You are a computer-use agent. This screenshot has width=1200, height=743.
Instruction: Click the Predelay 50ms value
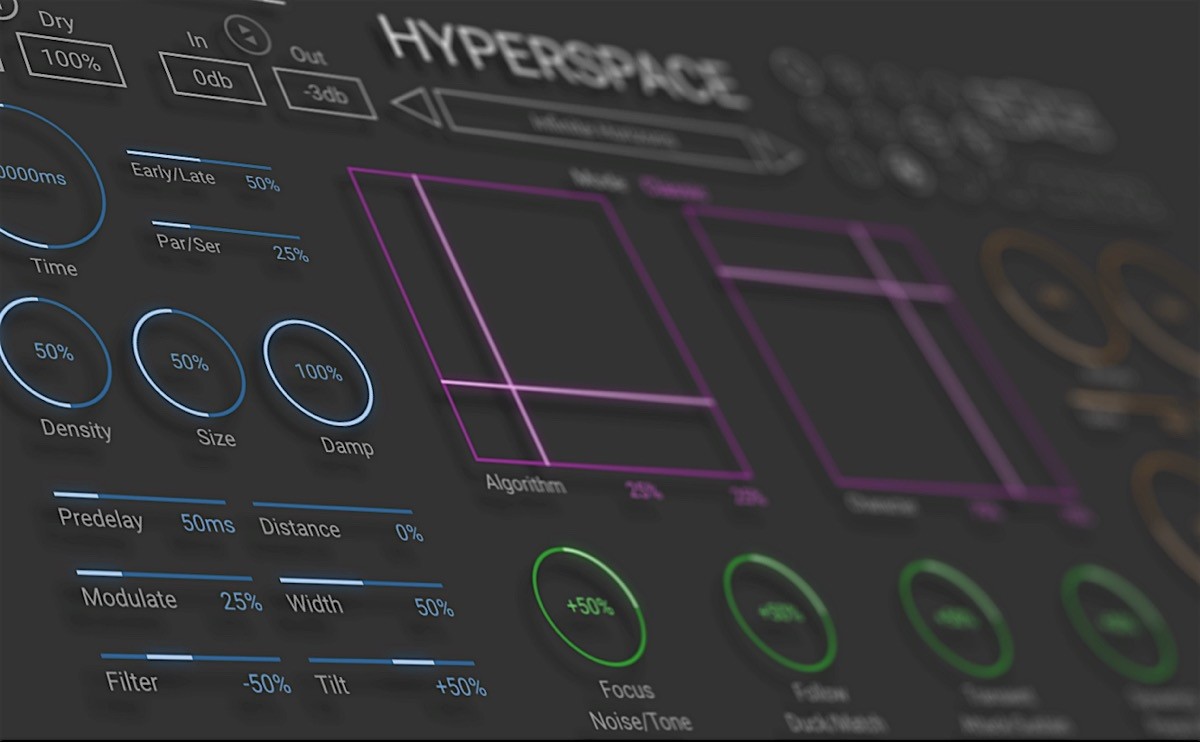coord(208,523)
